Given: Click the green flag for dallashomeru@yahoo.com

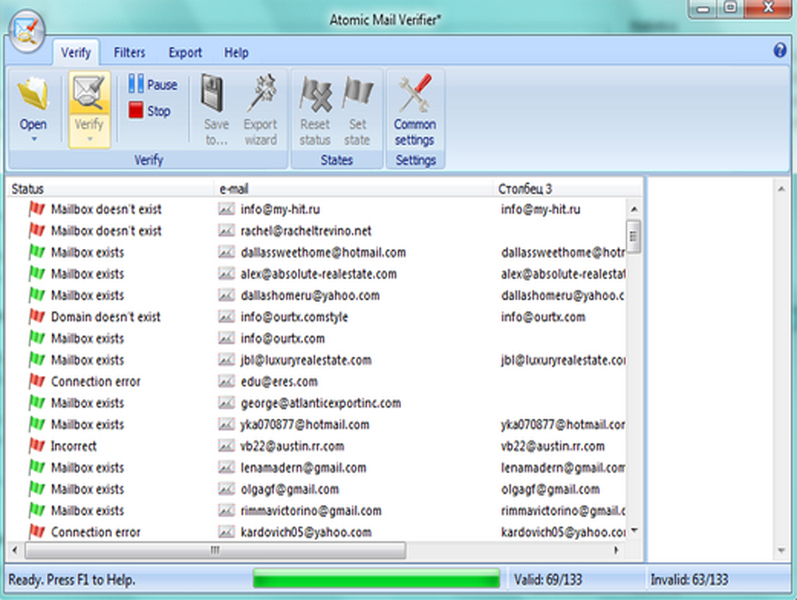Looking at the screenshot, I should coord(37,295).
